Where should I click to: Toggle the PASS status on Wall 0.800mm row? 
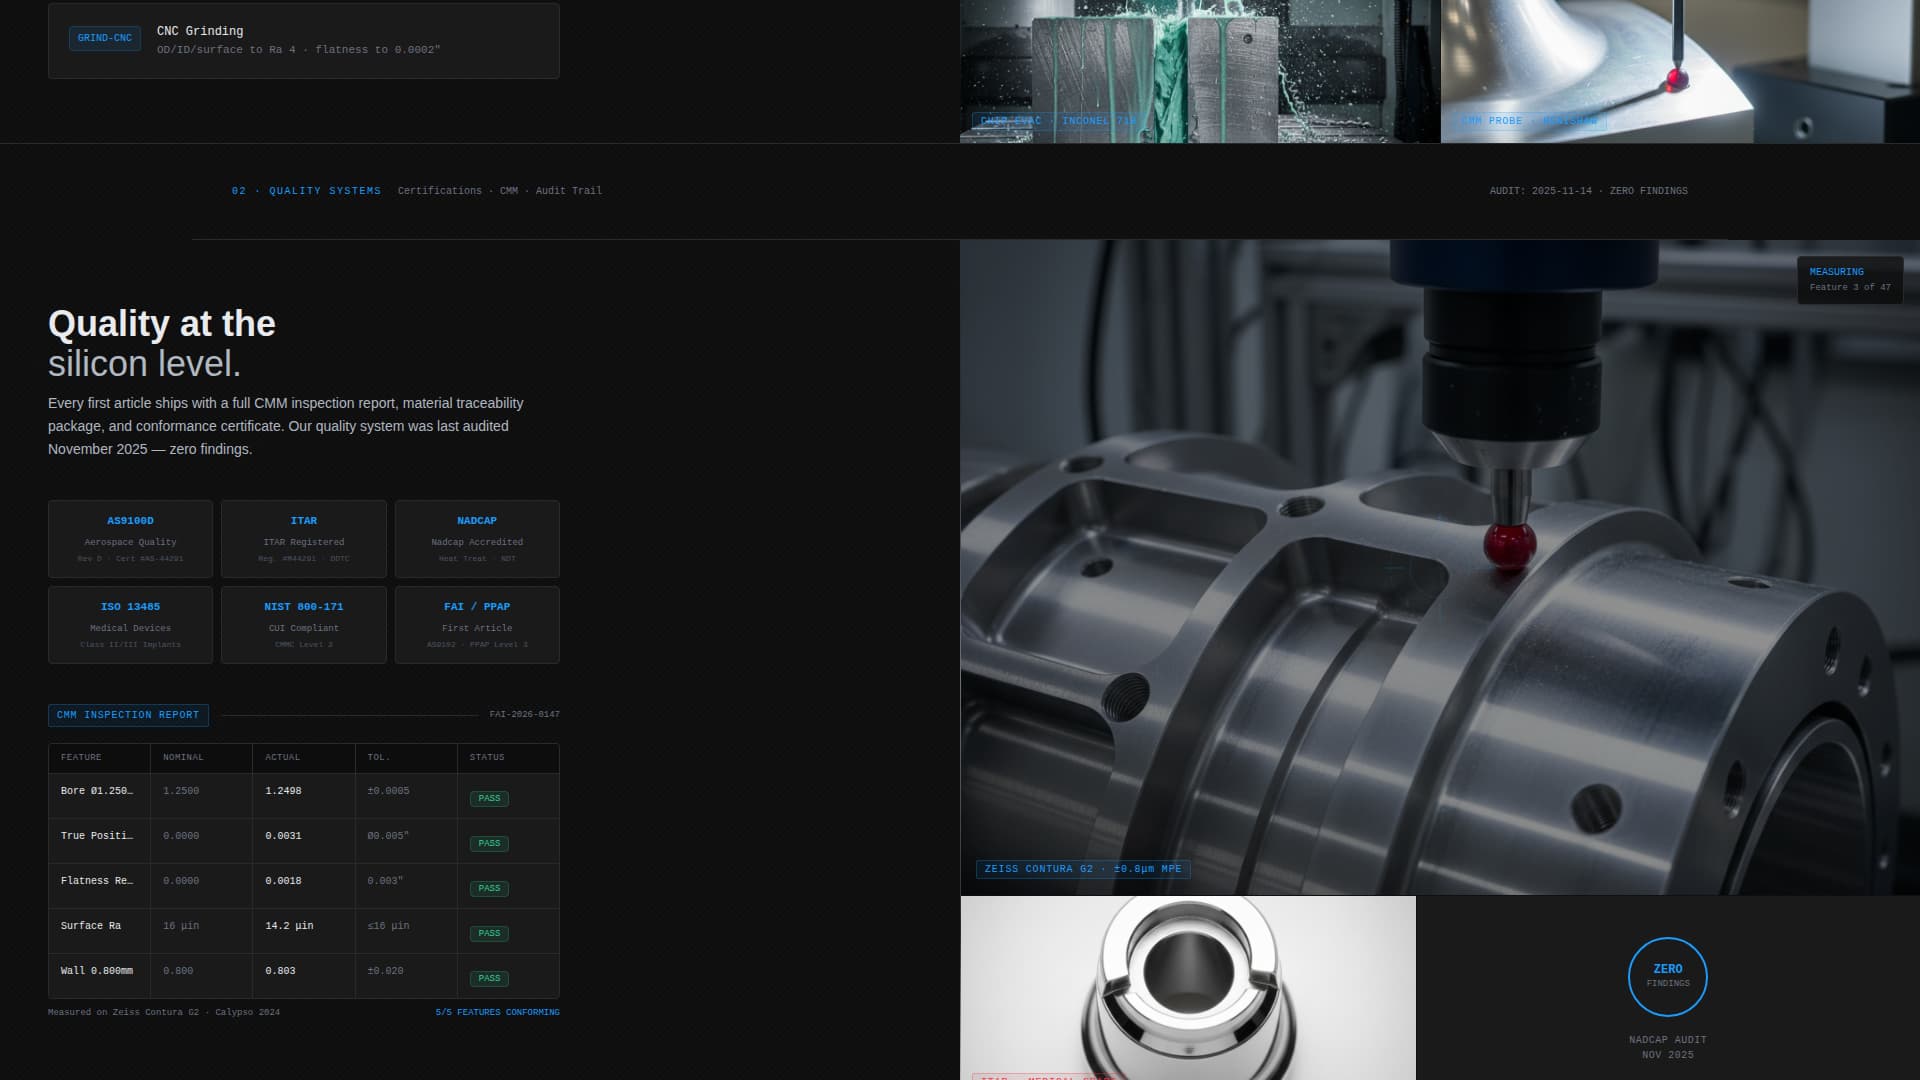489,977
